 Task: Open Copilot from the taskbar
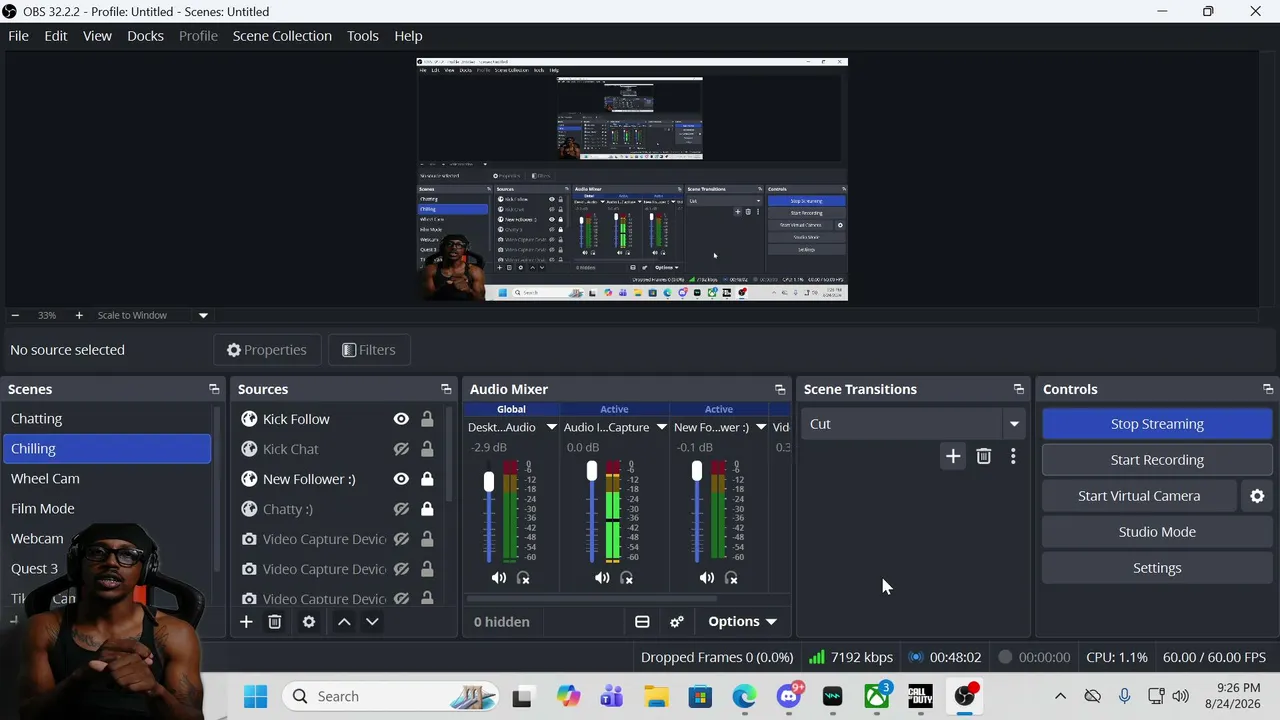[x=568, y=696]
